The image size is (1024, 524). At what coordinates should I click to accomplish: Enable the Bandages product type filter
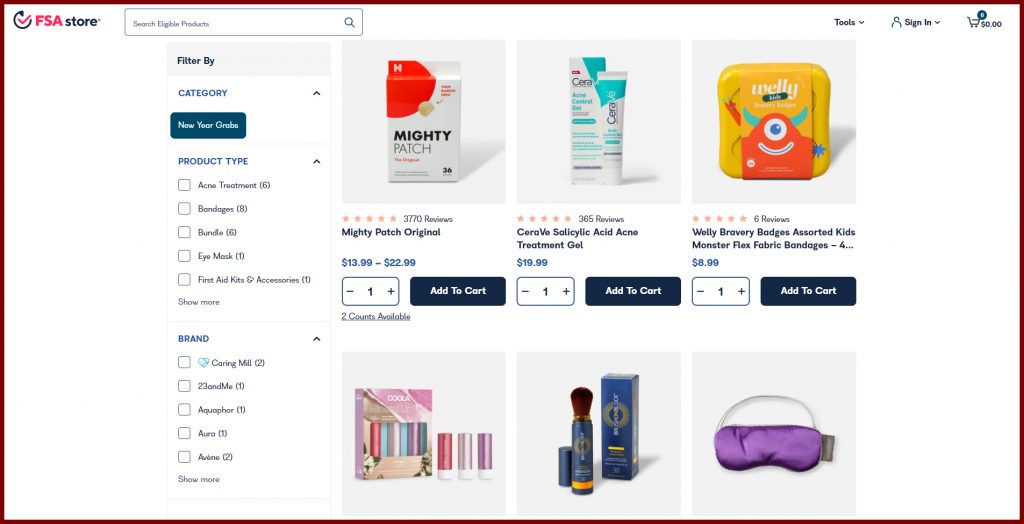184,209
